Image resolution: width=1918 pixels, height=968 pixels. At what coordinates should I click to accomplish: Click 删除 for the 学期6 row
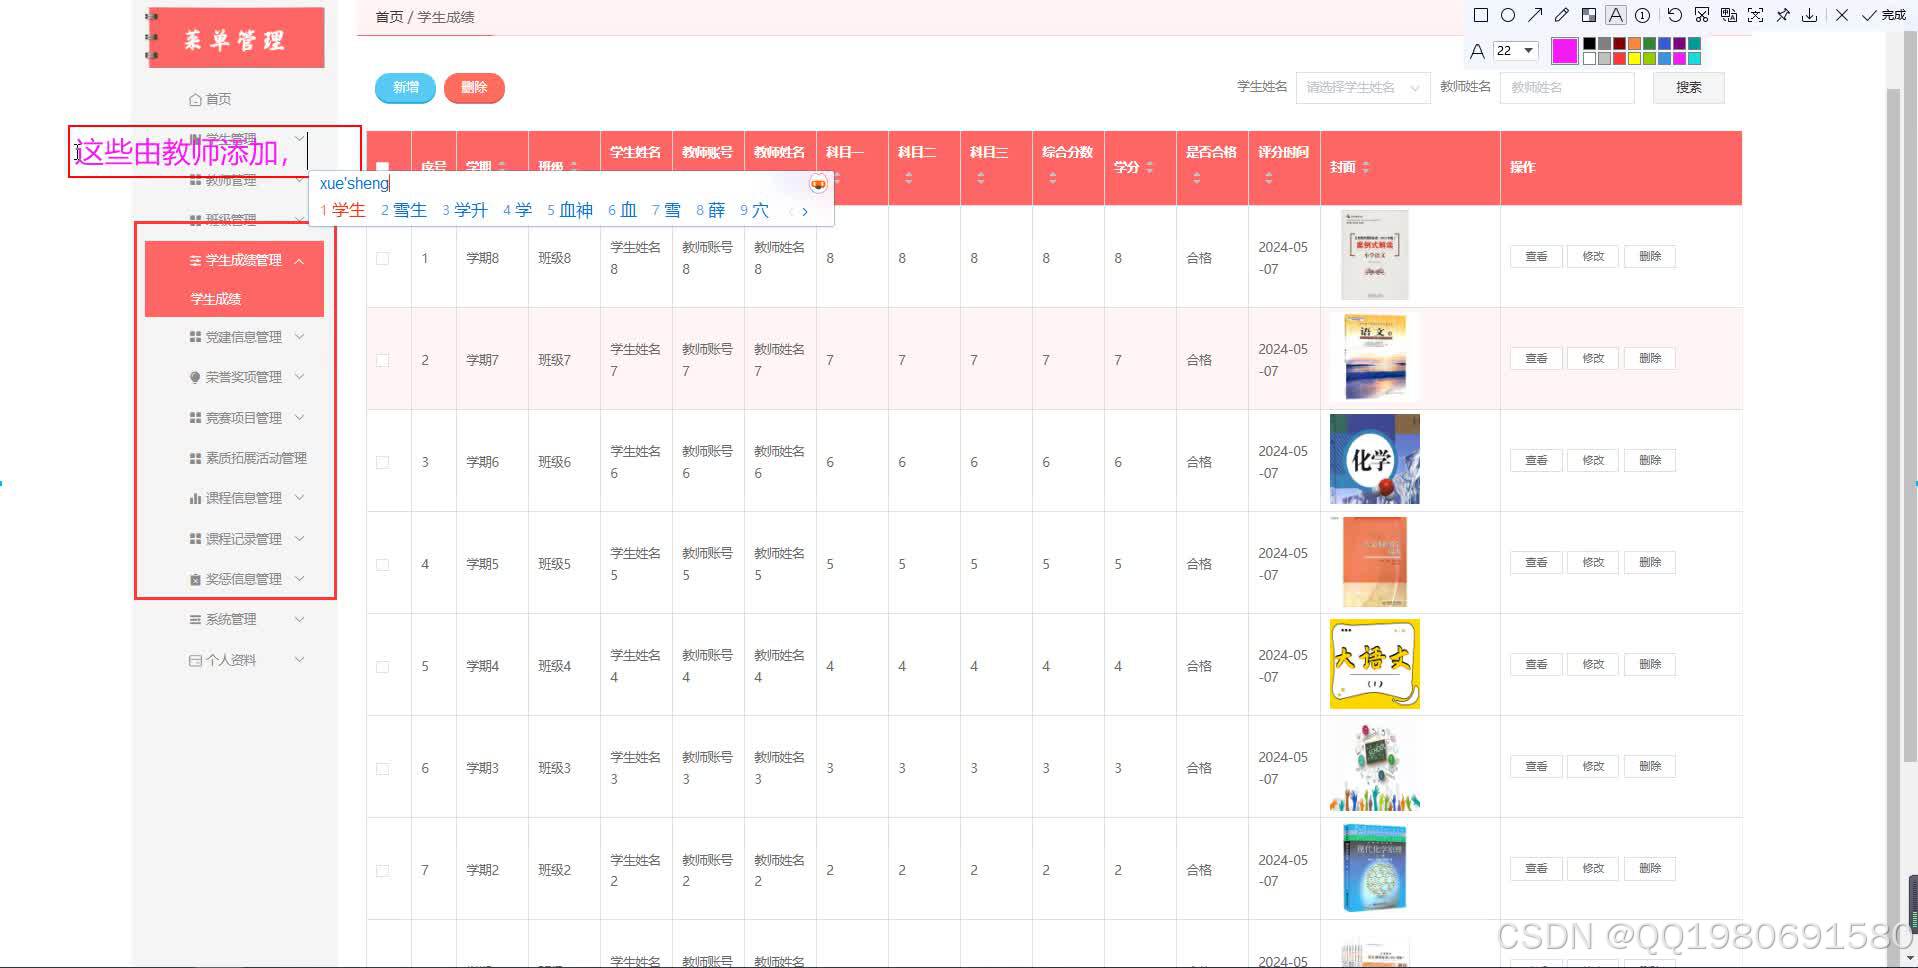1650,460
